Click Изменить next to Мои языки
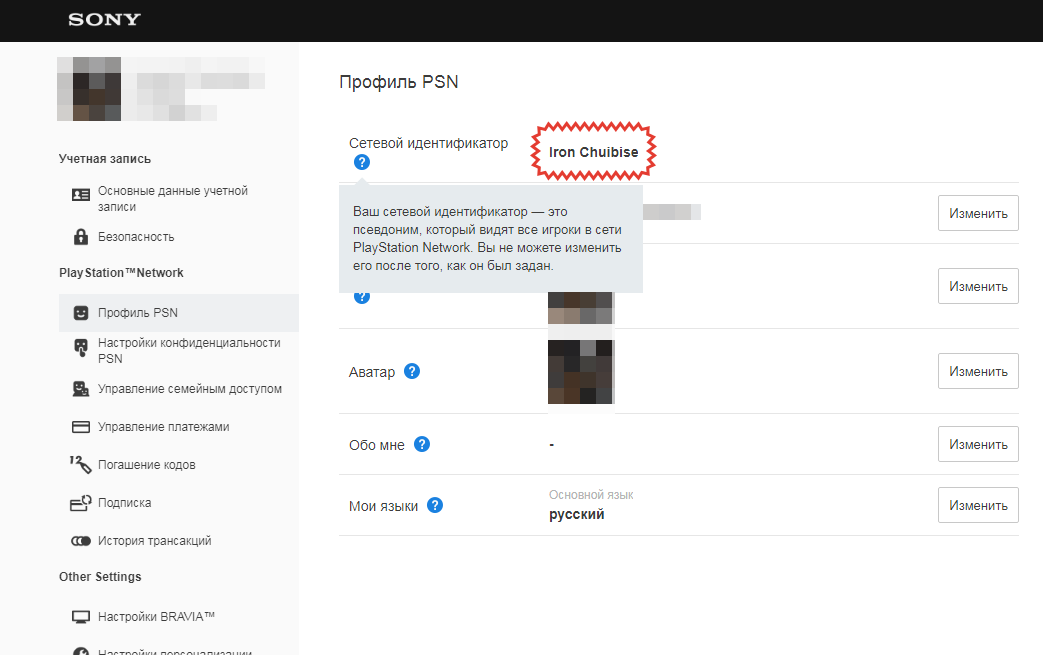The height and width of the screenshot is (655, 1043). coord(977,505)
